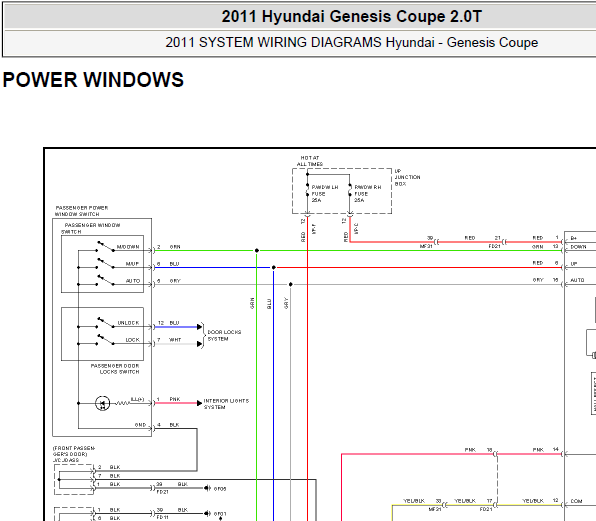Viewport: 596px width, 521px height.
Task: Click the 'PNK' wire label at switch pin 1
Action: 175,399
